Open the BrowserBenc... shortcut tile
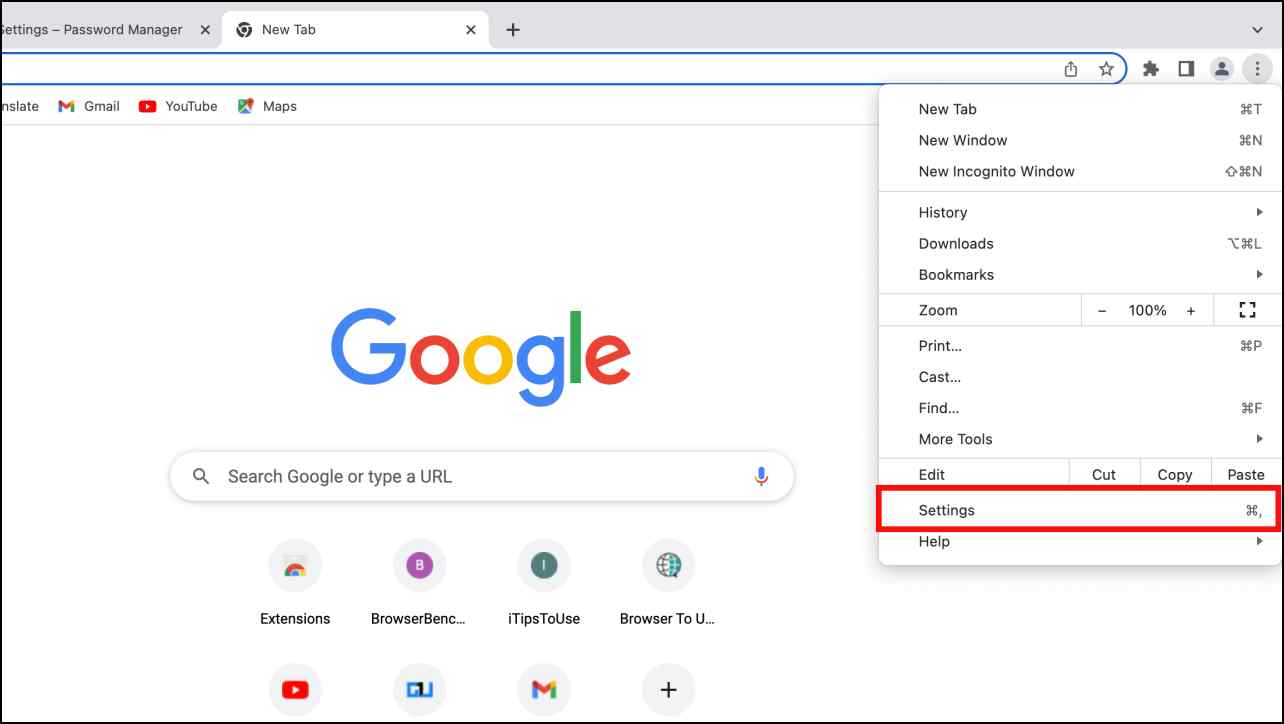1284x724 pixels. 419,582
